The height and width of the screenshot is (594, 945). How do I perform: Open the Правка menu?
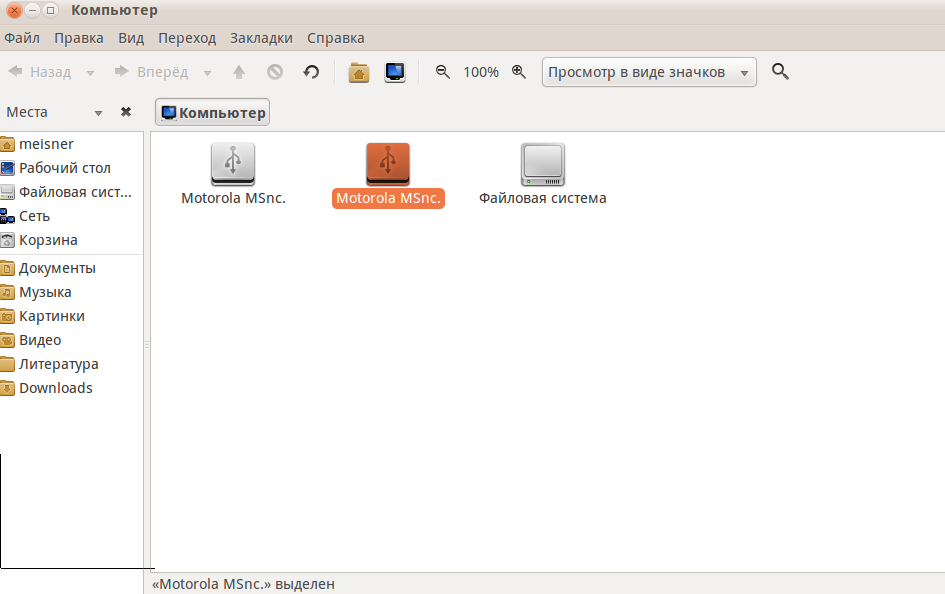pos(79,38)
